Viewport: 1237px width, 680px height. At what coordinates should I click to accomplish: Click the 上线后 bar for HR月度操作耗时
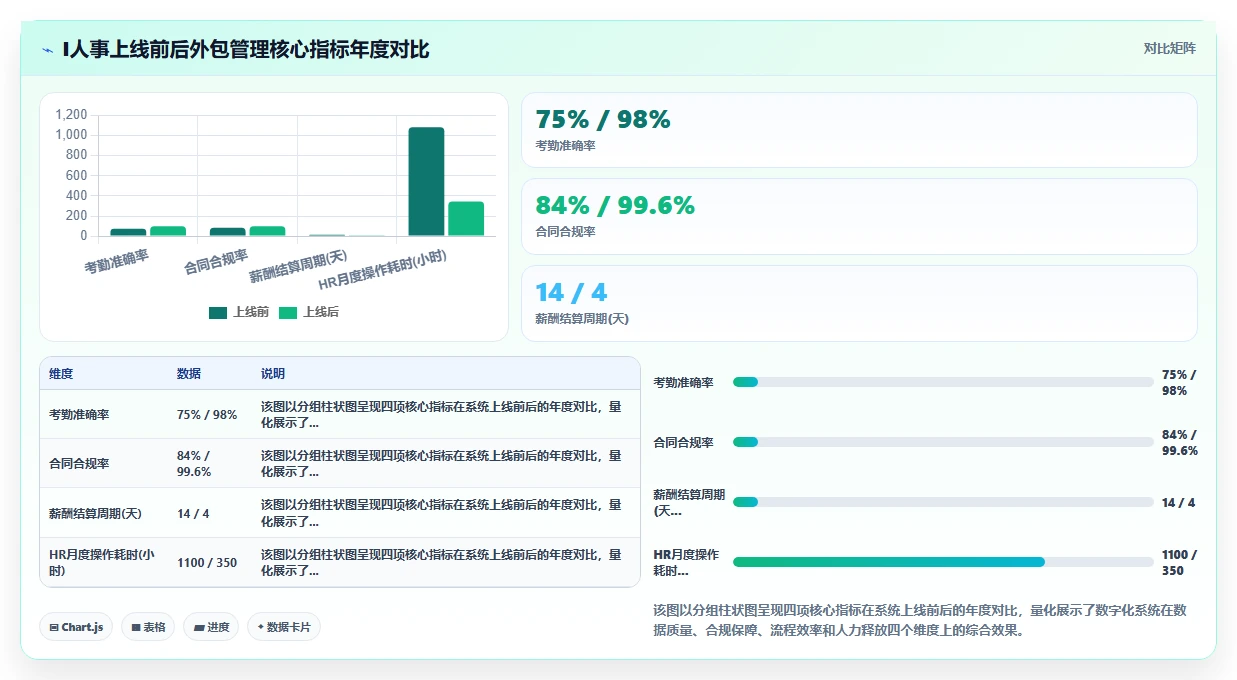tap(466, 219)
